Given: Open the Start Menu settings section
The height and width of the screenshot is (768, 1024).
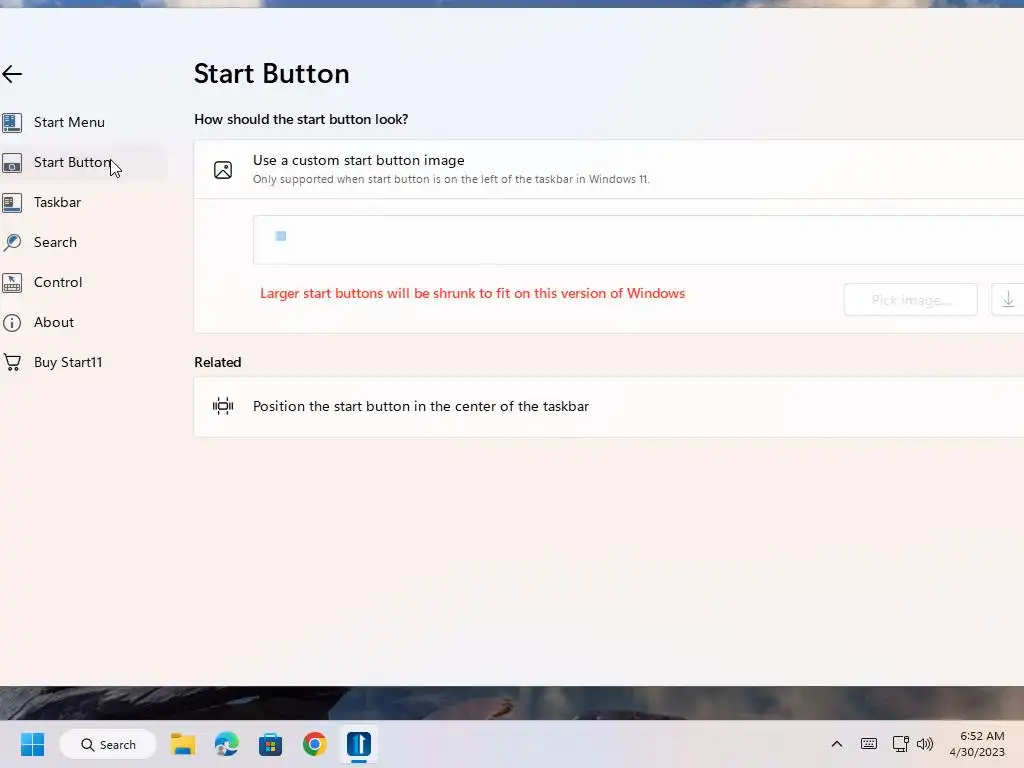Looking at the screenshot, I should (69, 122).
